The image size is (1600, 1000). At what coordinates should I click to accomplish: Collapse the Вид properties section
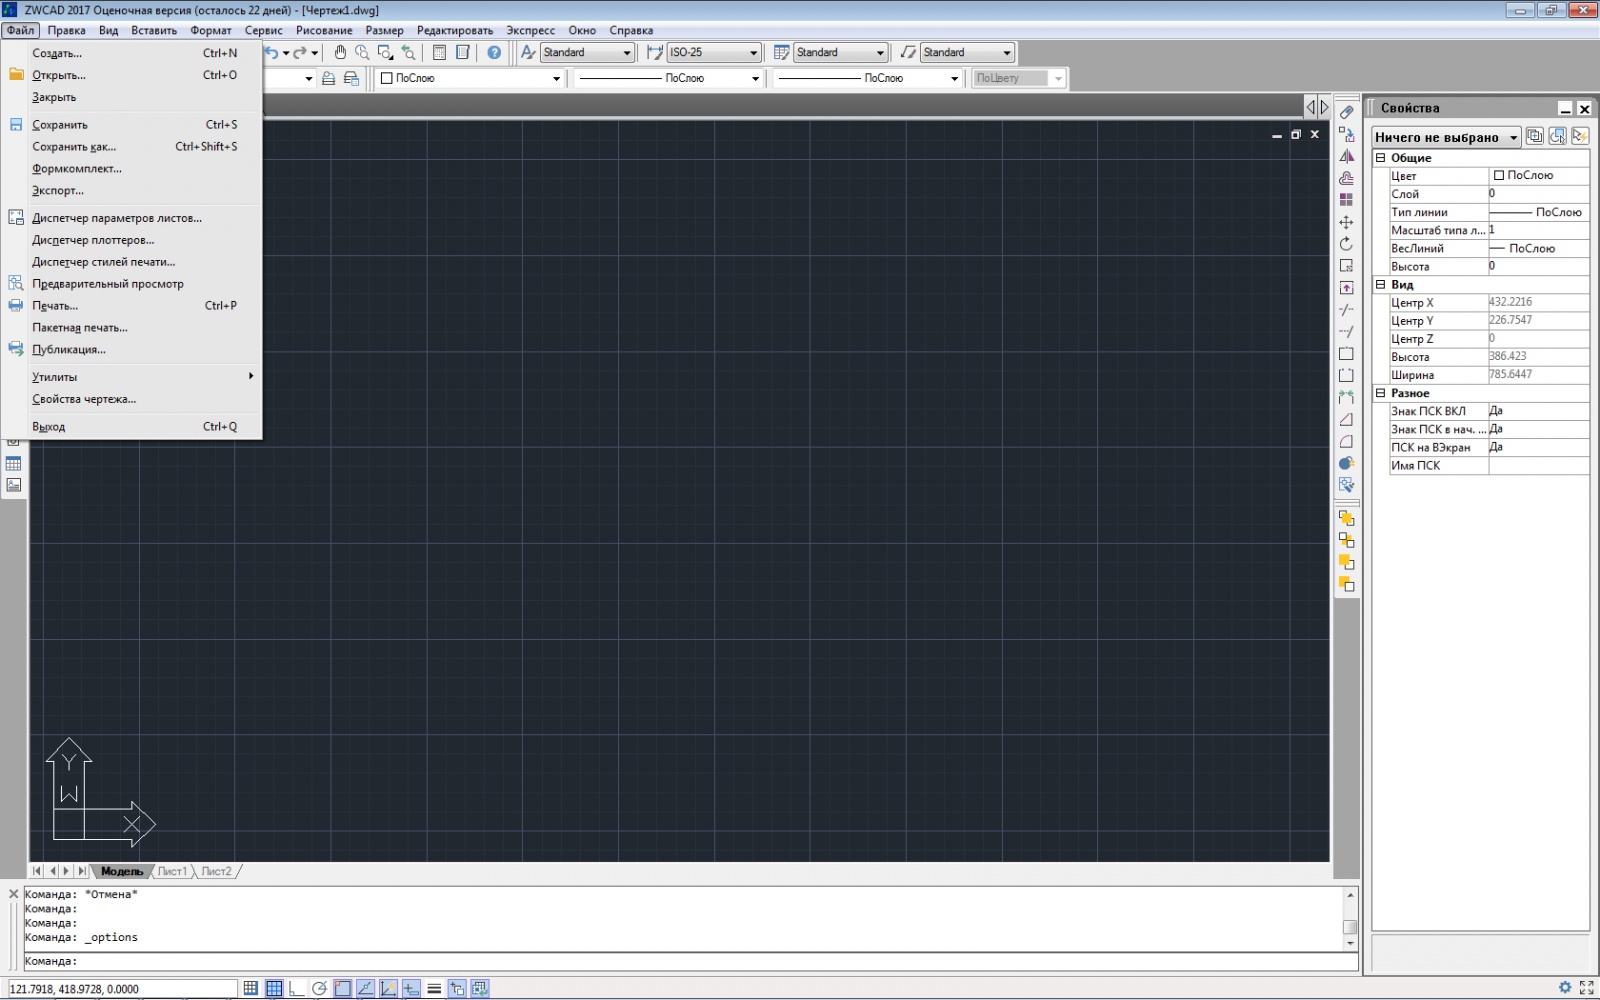[x=1380, y=285]
